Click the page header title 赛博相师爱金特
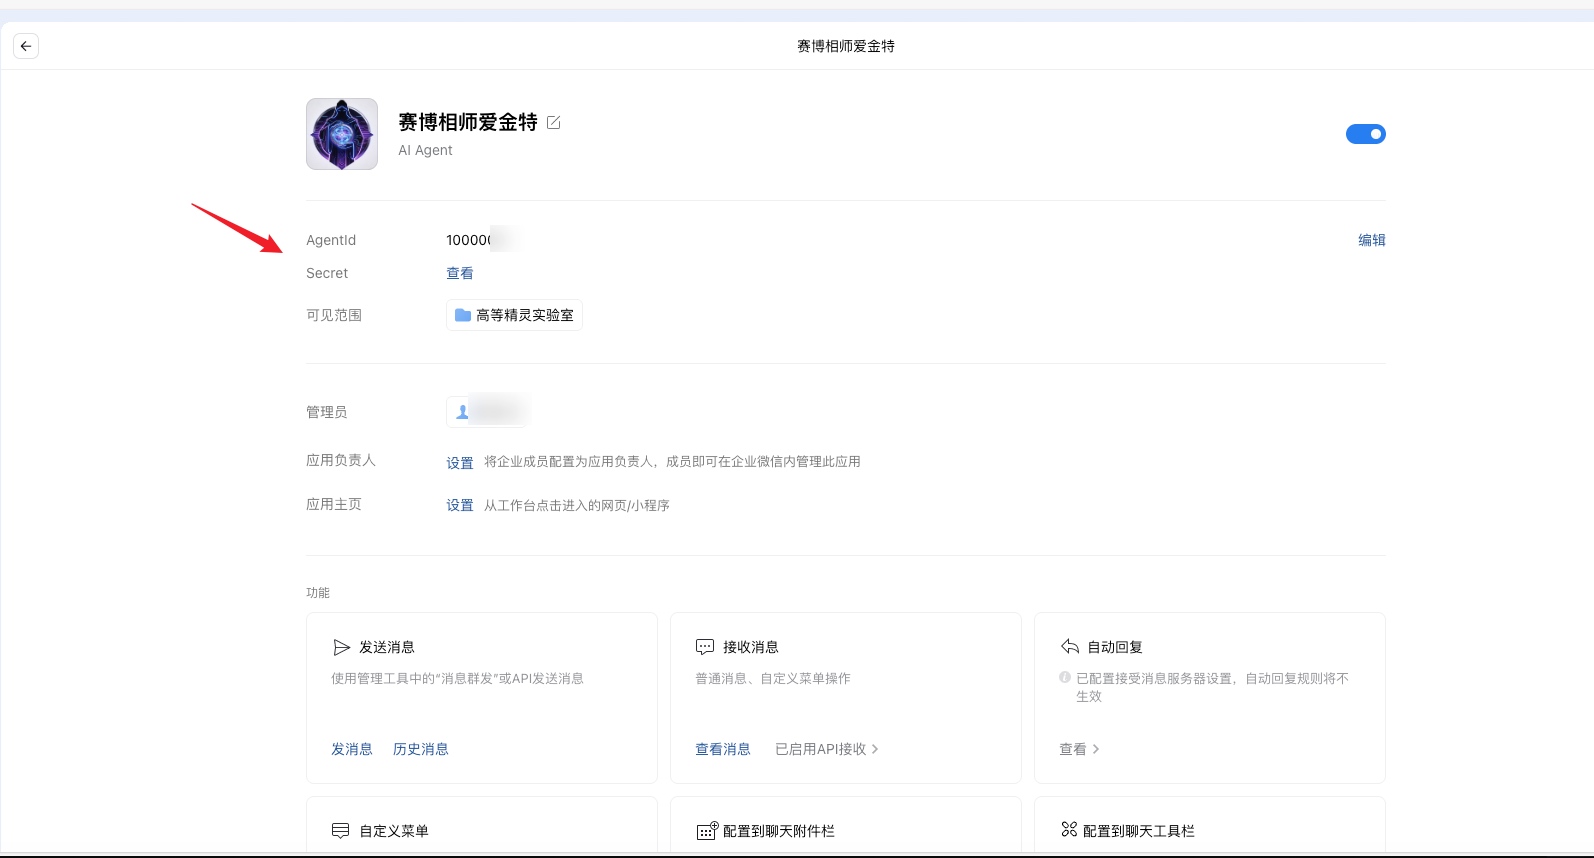Screen dimensions: 1594x858 pyautogui.click(x=846, y=46)
